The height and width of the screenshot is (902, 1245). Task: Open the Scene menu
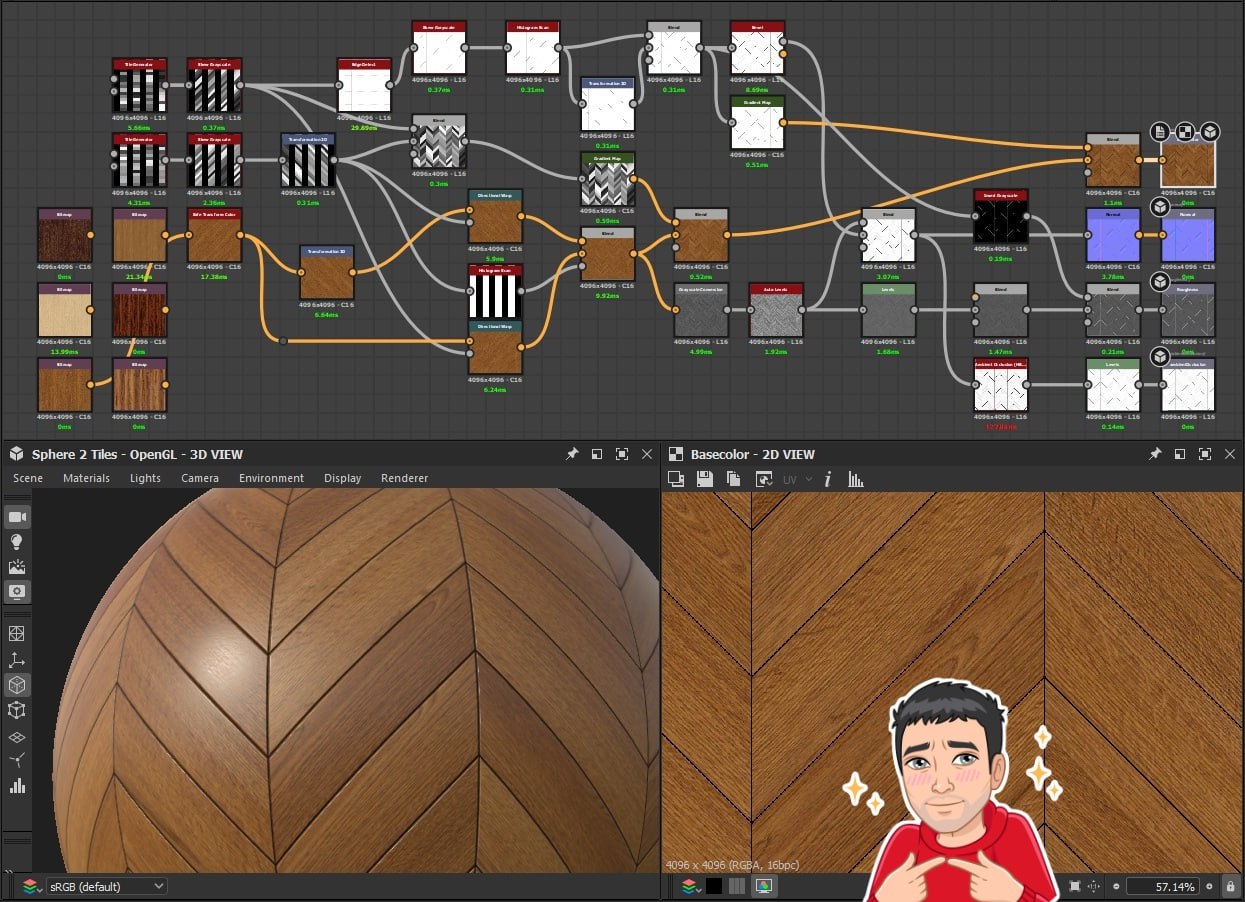(x=28, y=478)
